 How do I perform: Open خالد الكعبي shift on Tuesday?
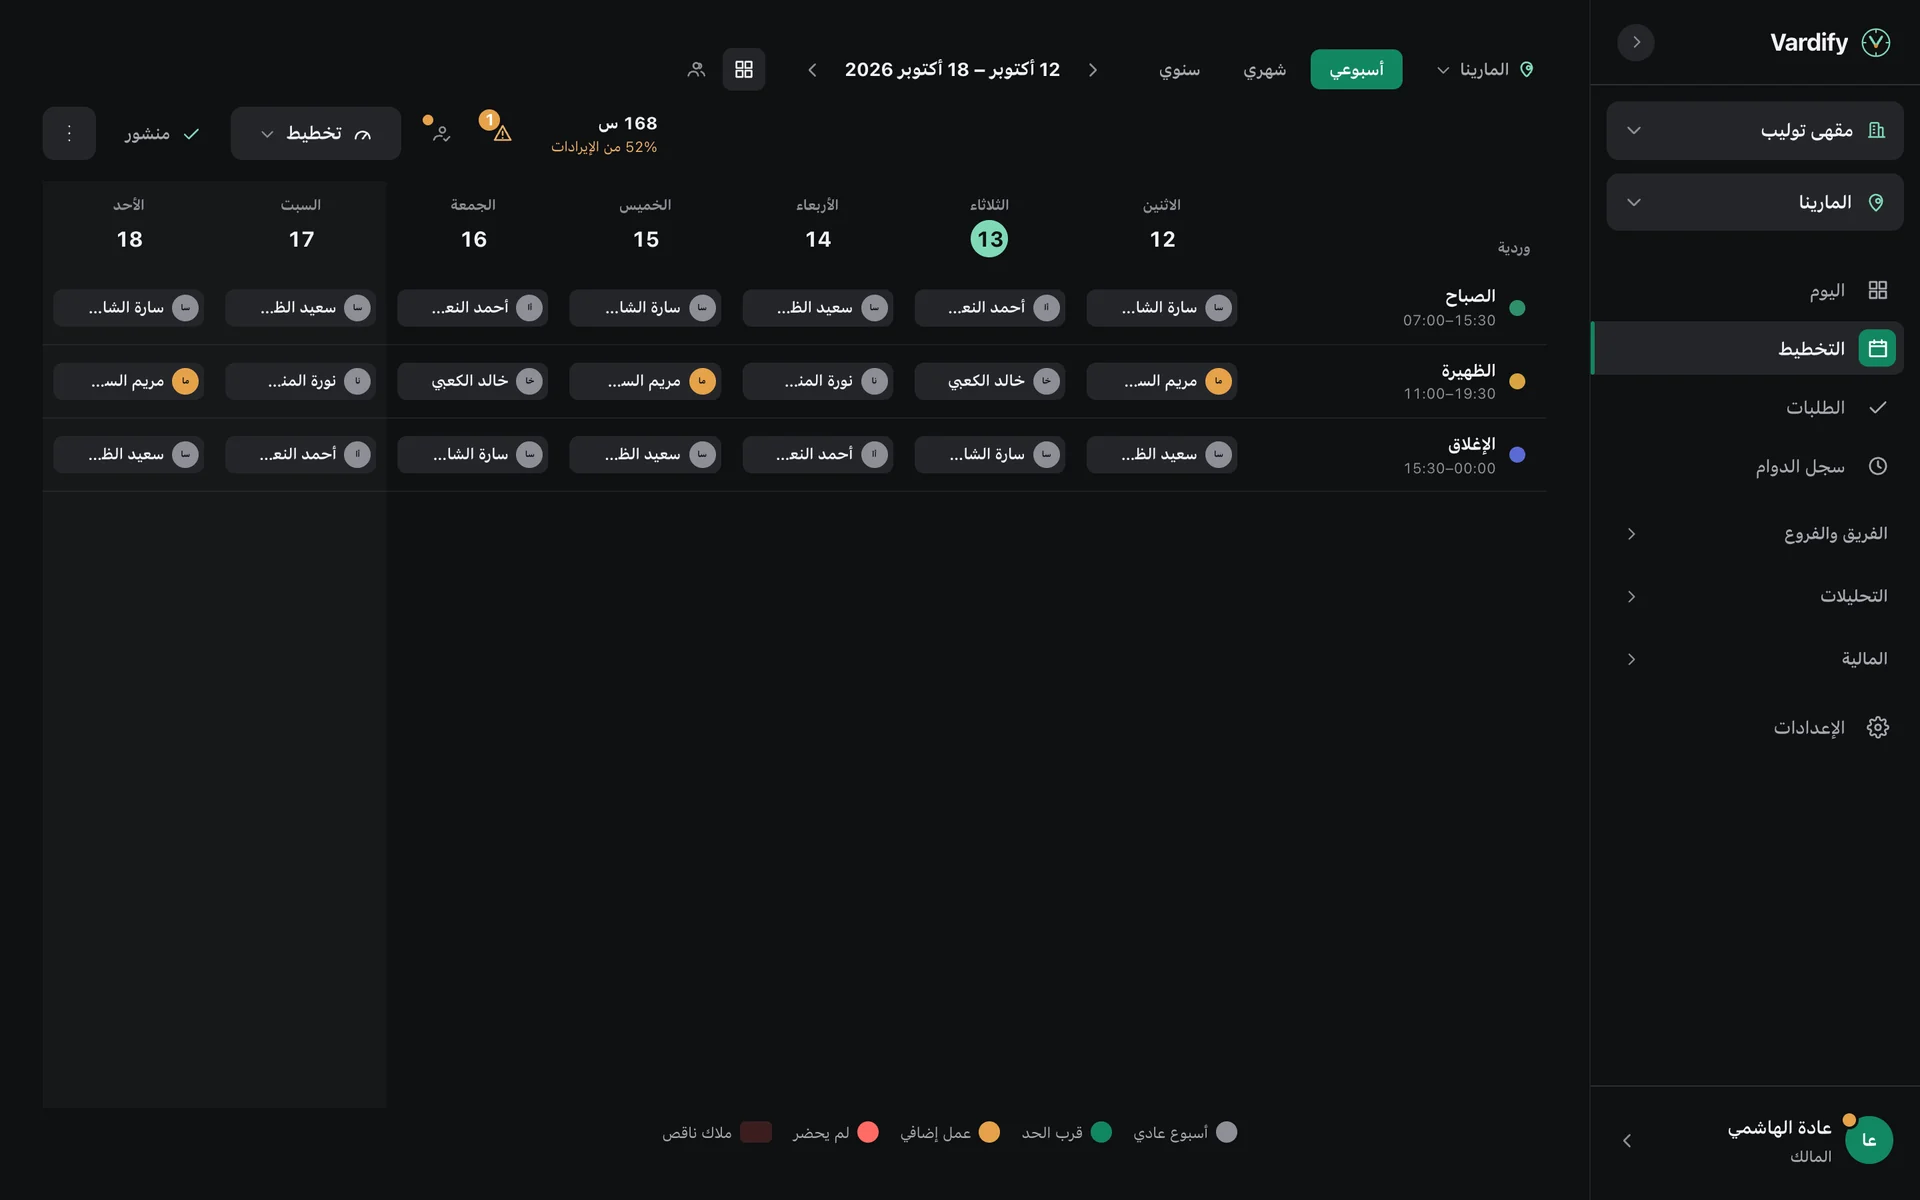click(990, 381)
